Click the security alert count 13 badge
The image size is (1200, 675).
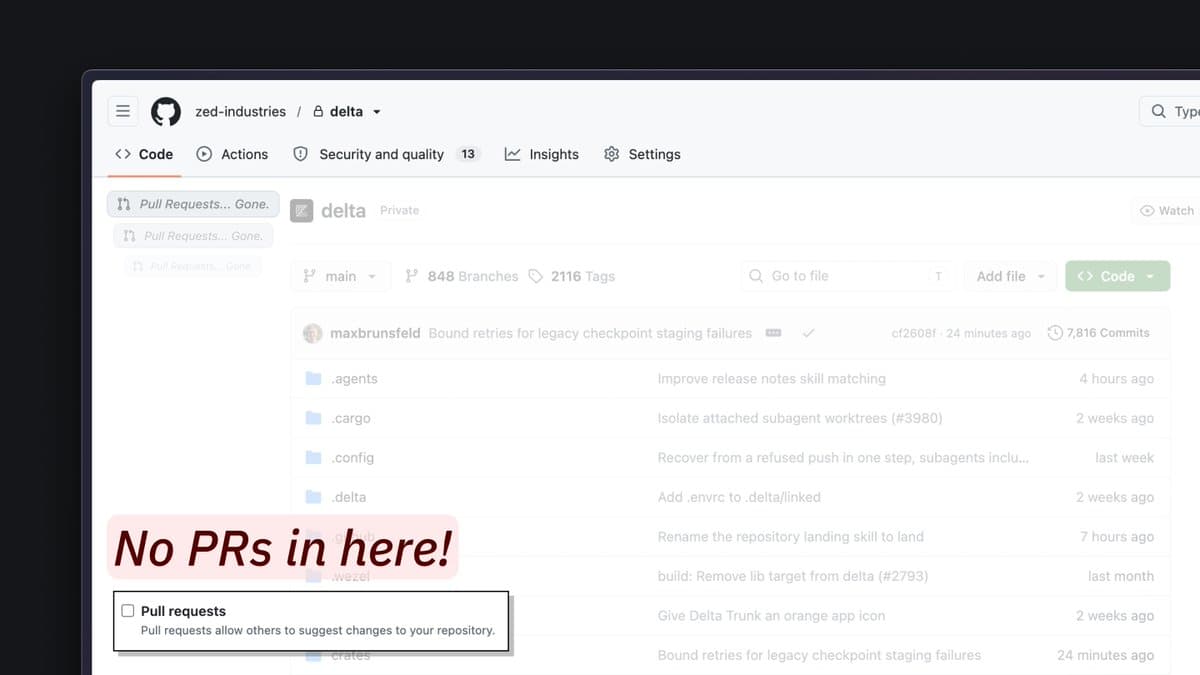(468, 154)
